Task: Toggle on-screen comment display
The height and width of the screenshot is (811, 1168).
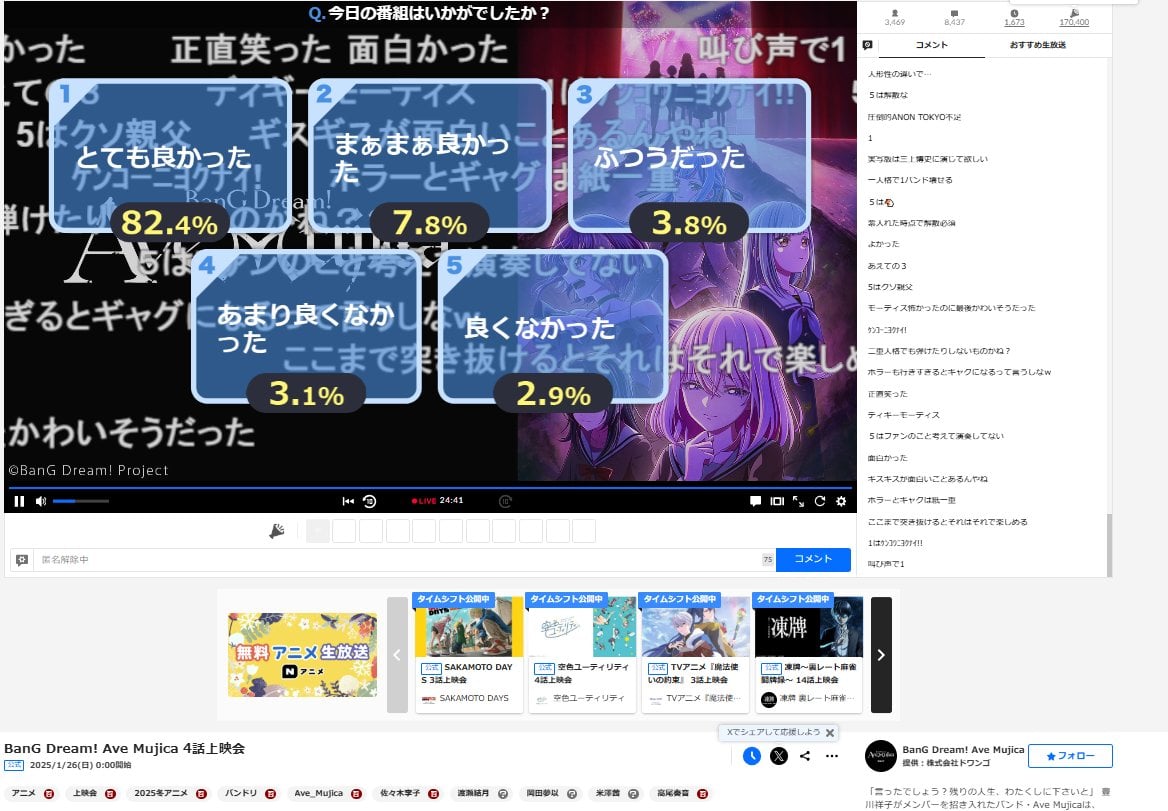Action: click(755, 501)
